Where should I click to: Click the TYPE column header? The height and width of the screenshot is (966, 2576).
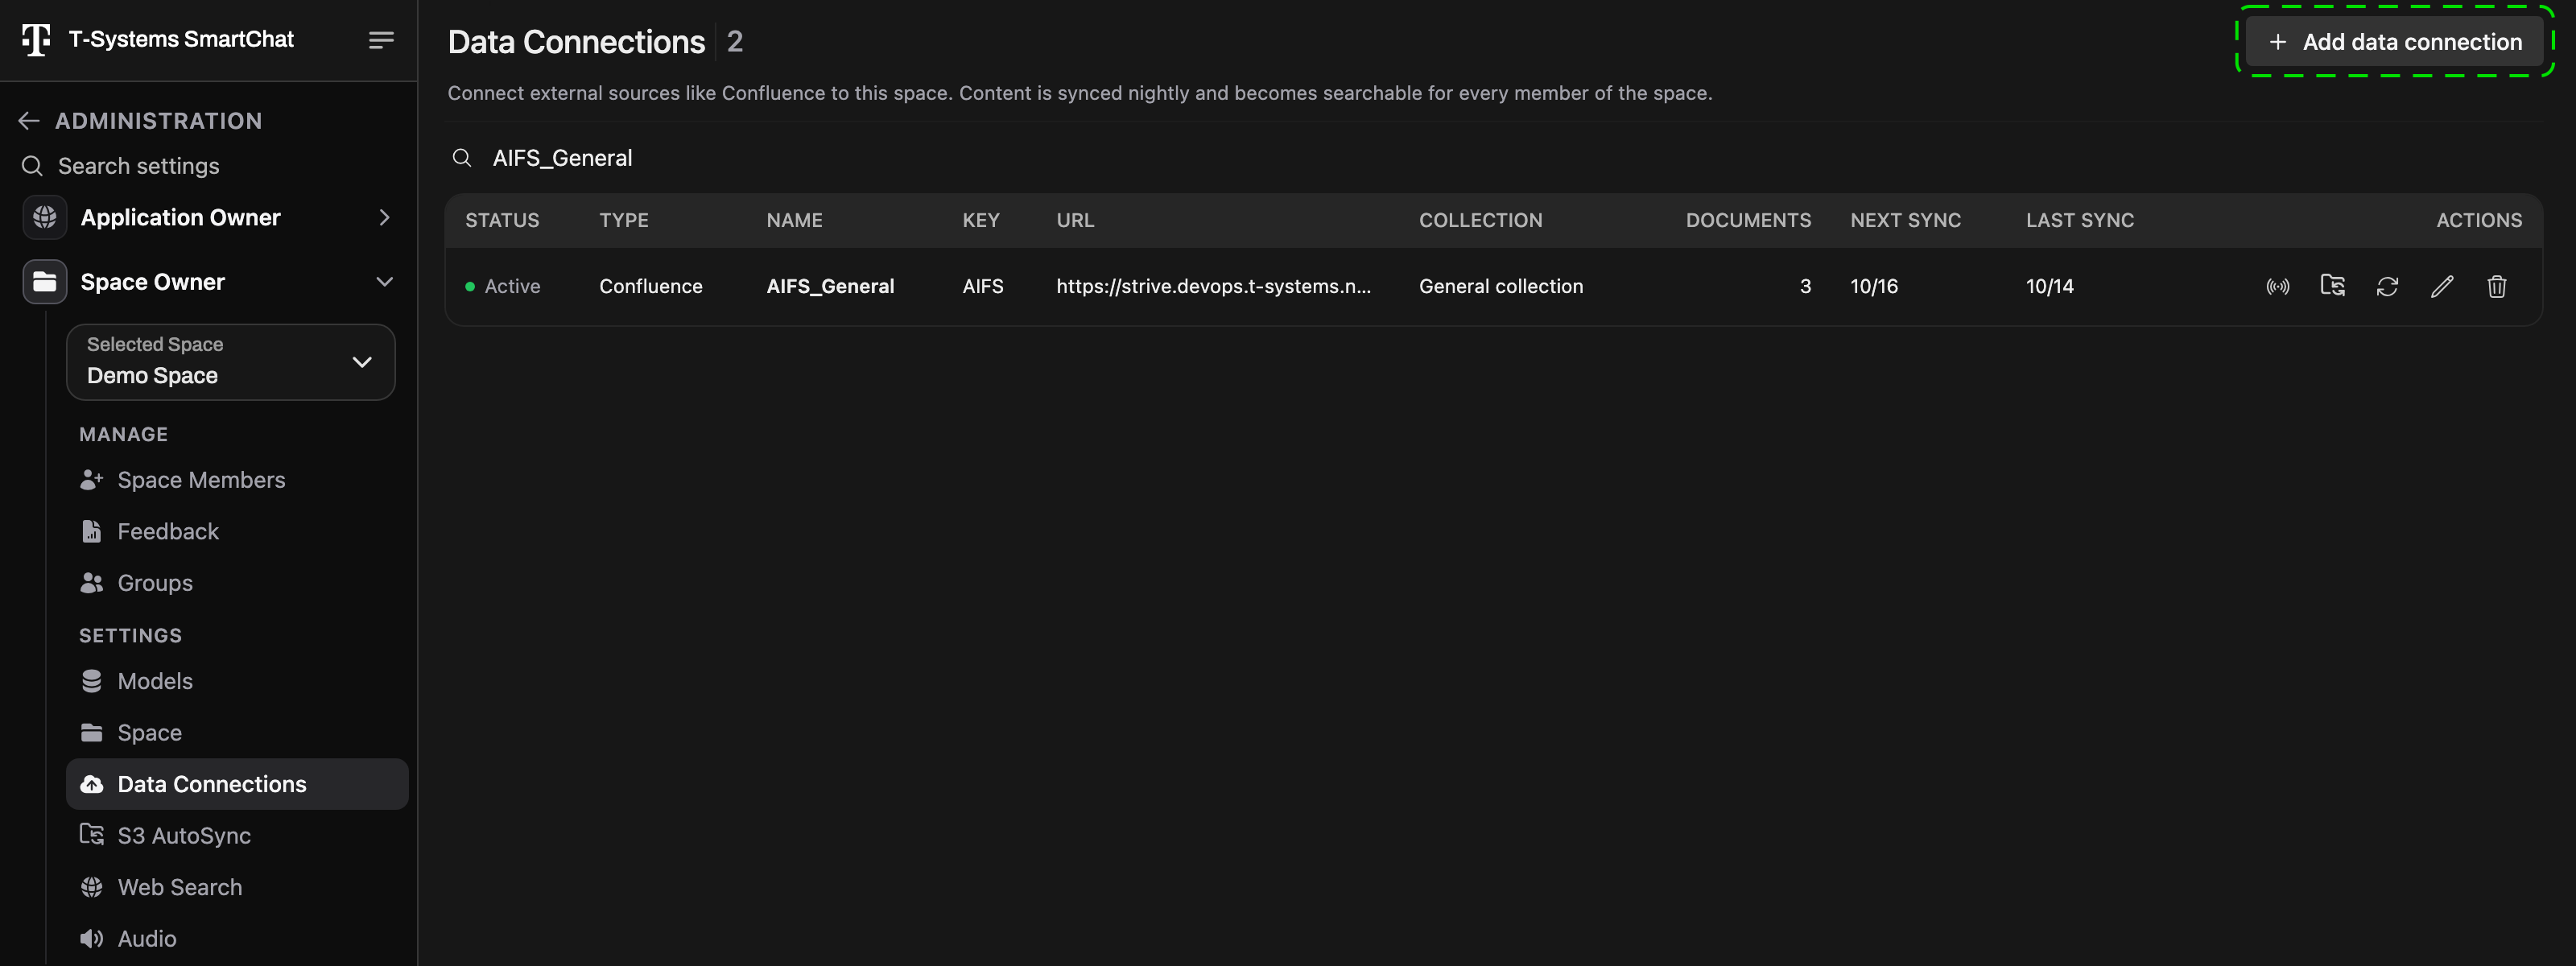624,221
